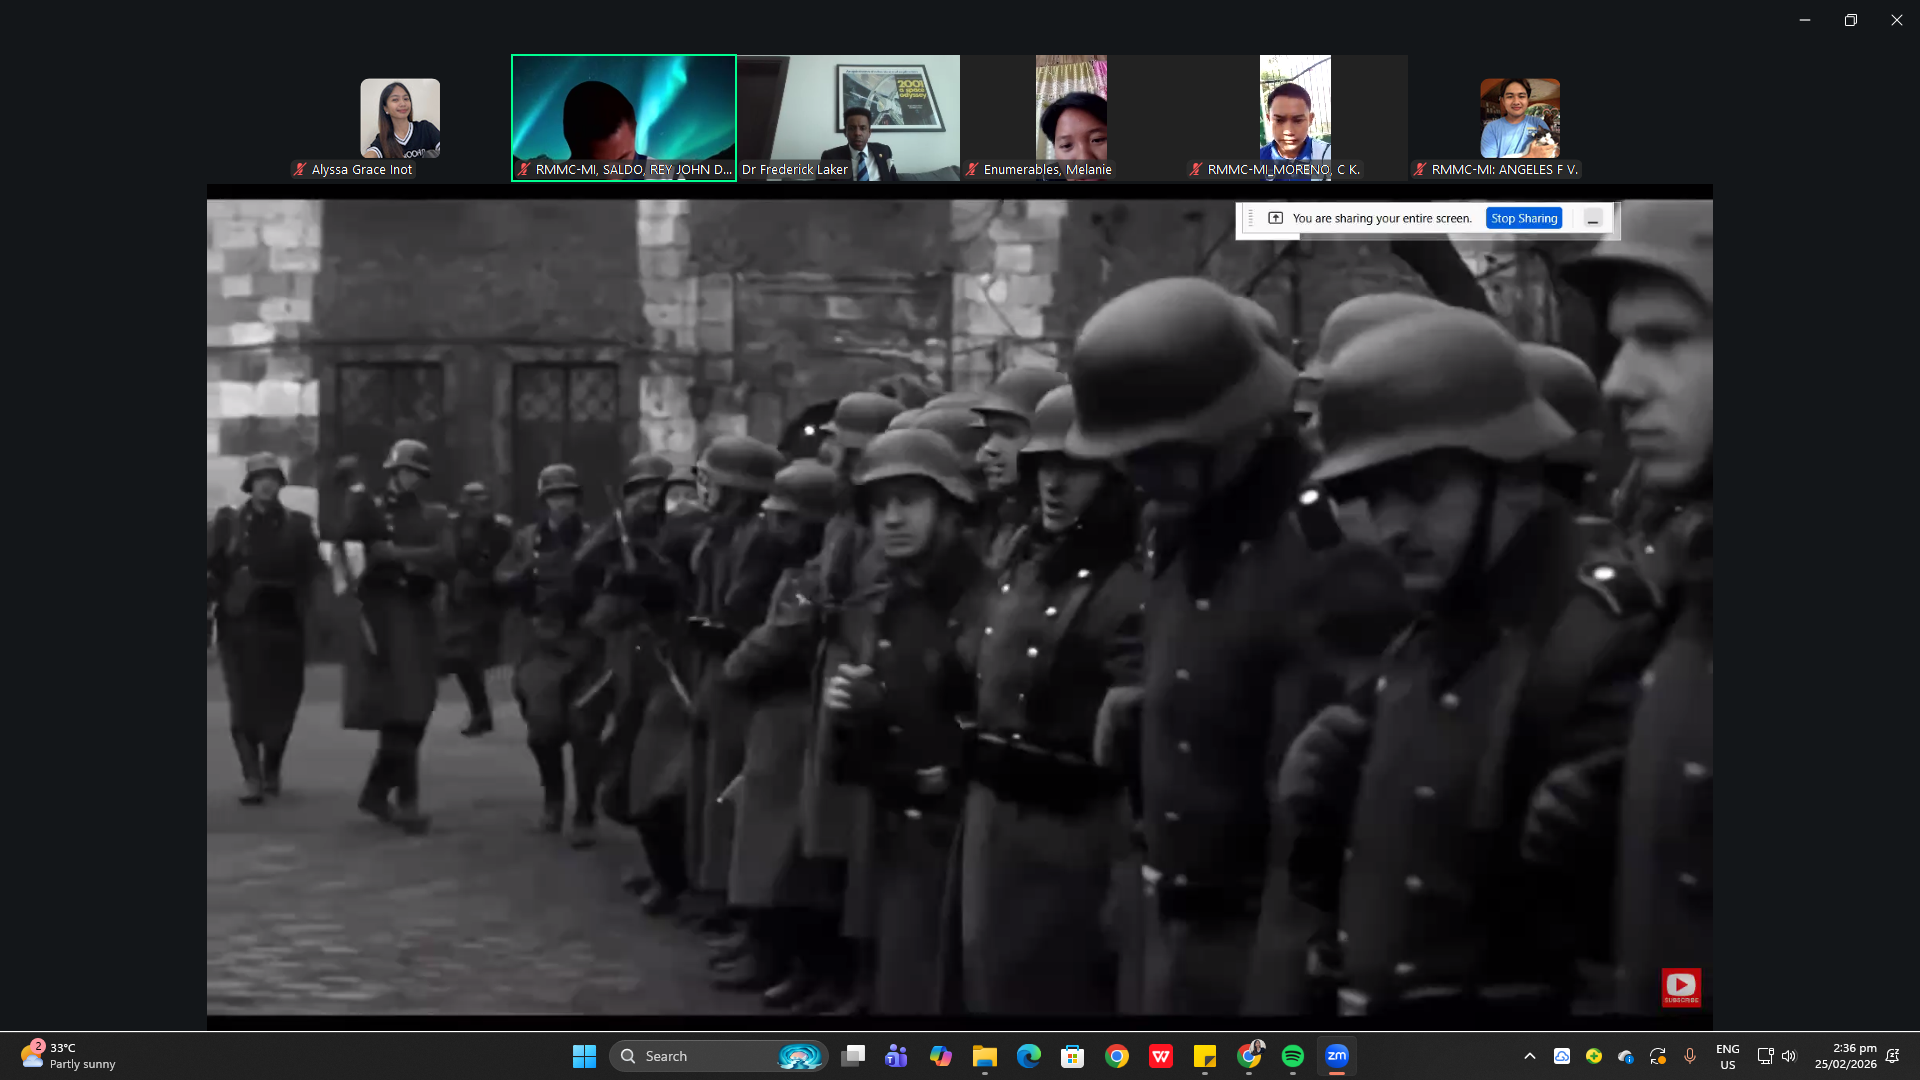Image resolution: width=1920 pixels, height=1080 pixels.
Task: Switch ENG US input language
Action: coord(1727,1056)
